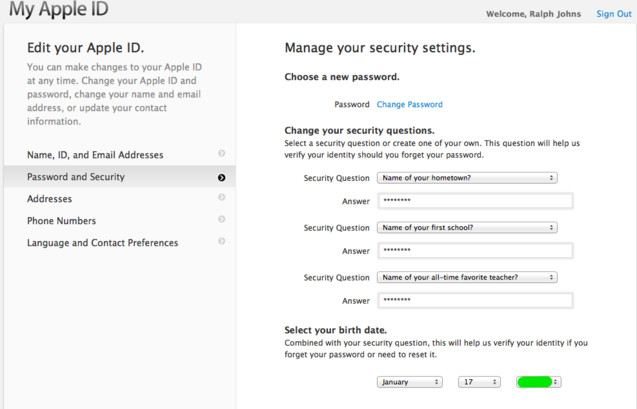Viewport: 637px width, 409px height.
Task: Open Language and Contact Preferences section
Action: click(x=102, y=243)
